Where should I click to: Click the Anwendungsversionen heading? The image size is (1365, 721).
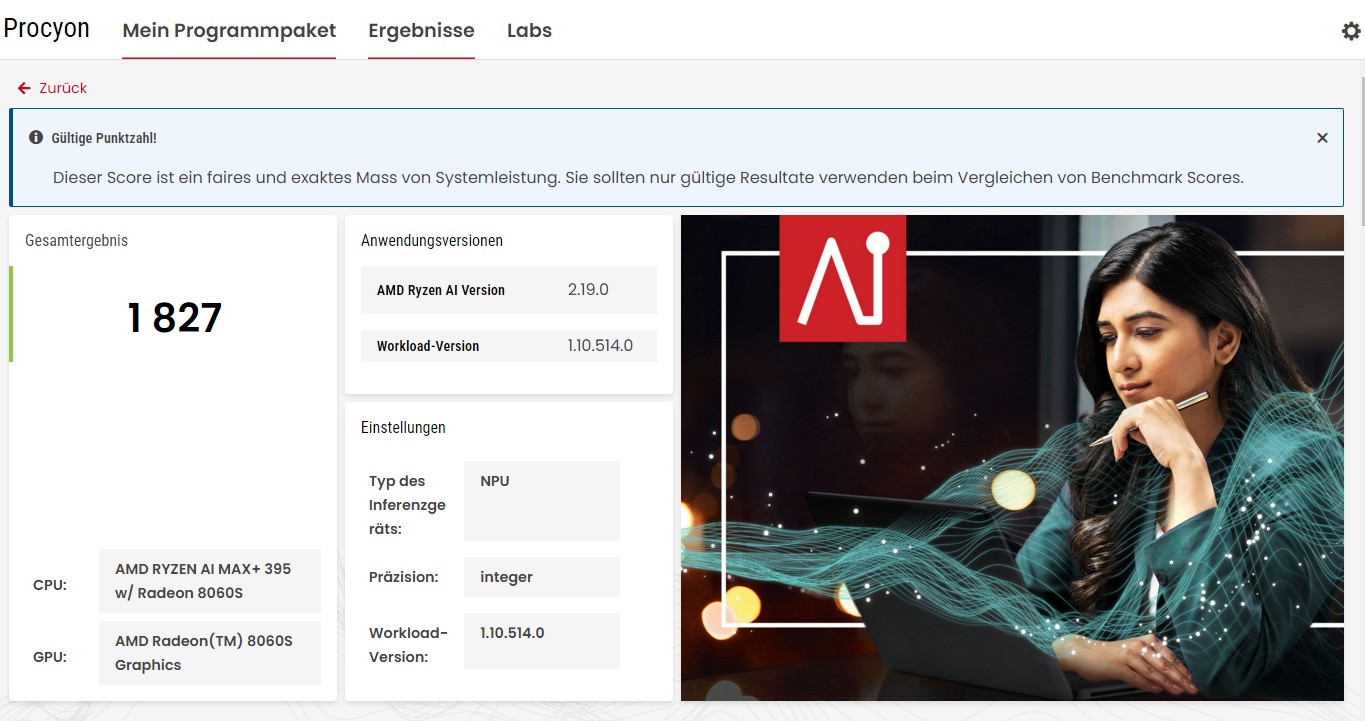coord(432,240)
